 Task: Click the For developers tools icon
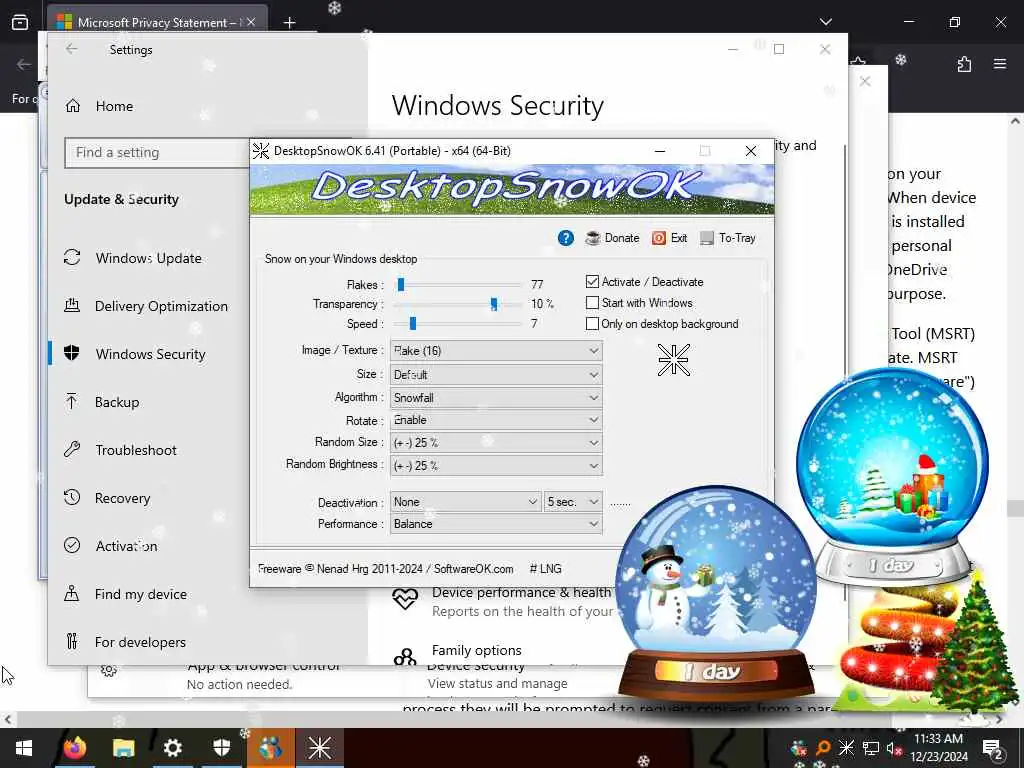[72, 641]
